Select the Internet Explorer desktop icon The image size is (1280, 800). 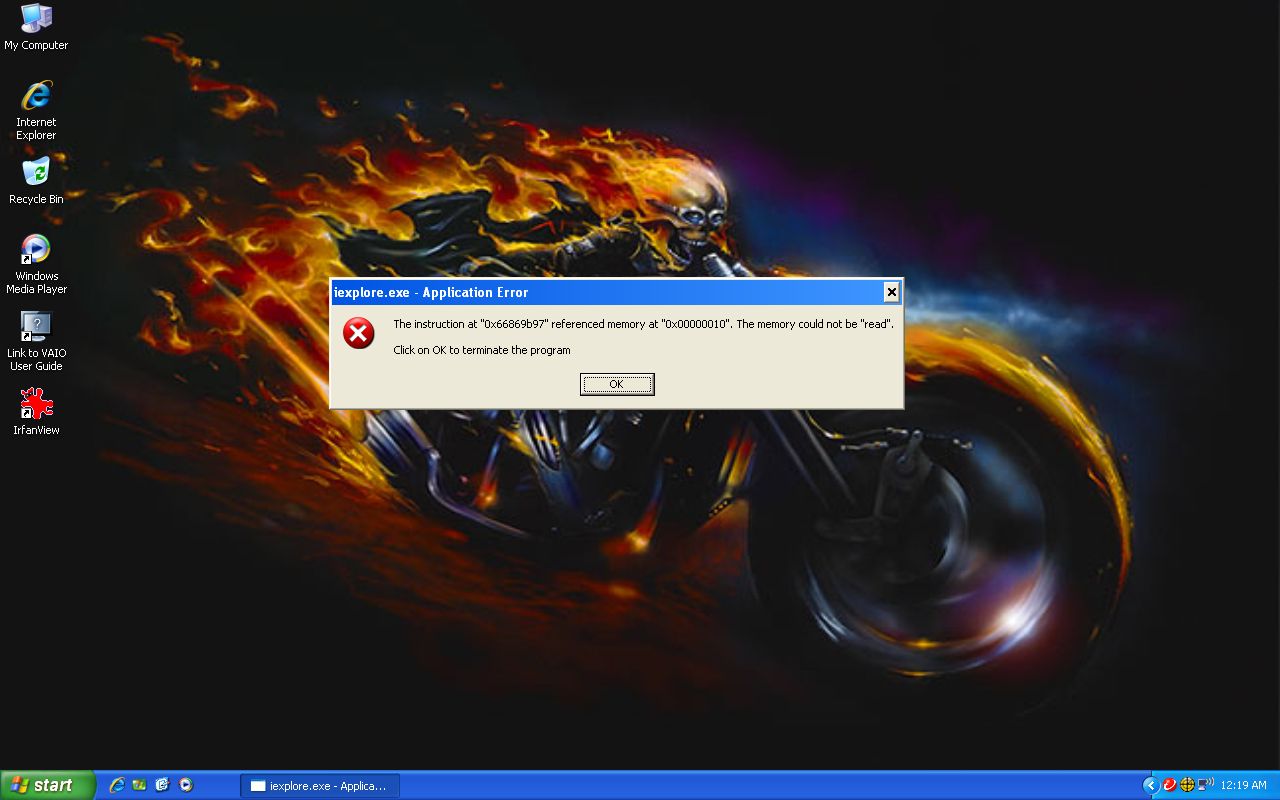(x=36, y=110)
